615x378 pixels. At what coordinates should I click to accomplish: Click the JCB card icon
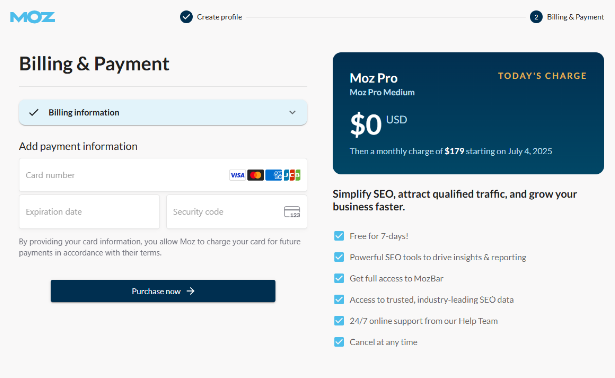pyautogui.click(x=292, y=175)
